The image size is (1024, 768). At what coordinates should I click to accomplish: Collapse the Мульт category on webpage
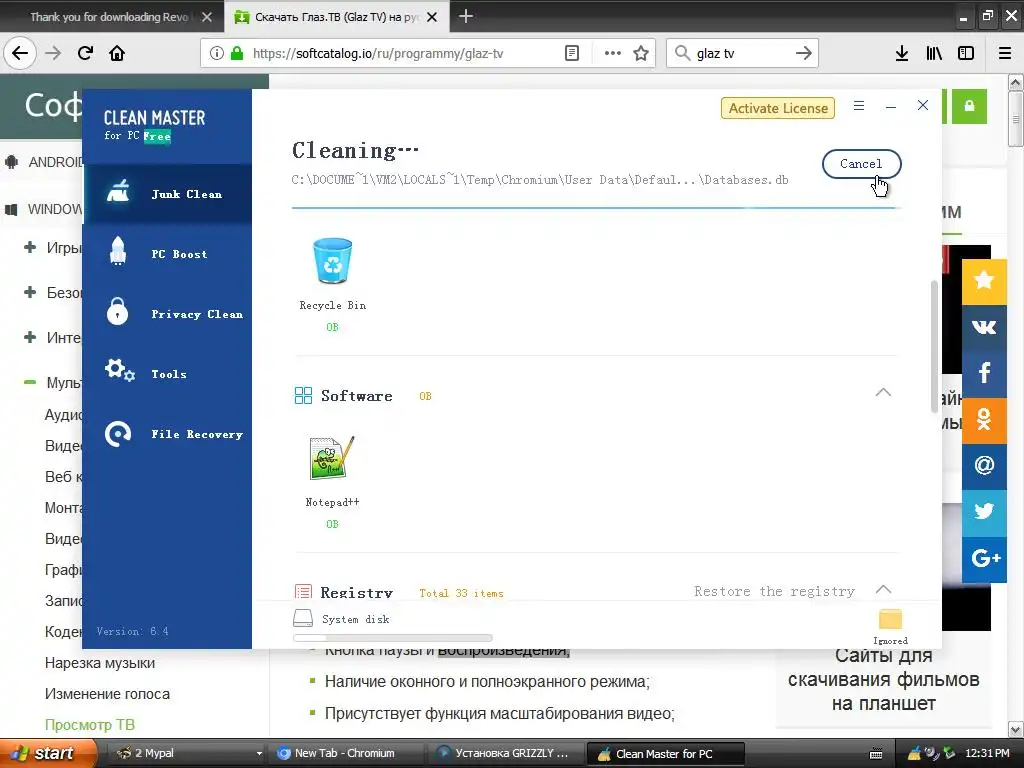(30, 382)
